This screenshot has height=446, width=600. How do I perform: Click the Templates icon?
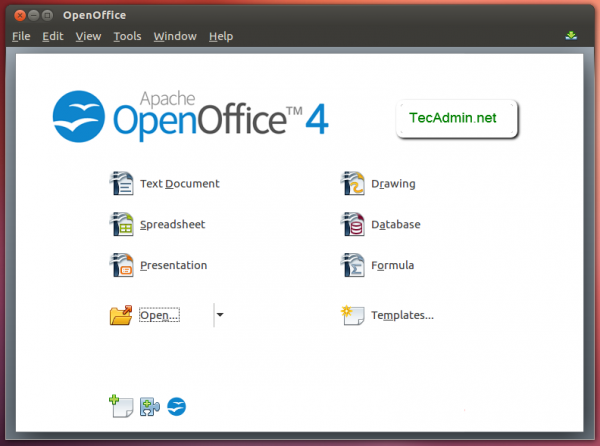[352, 315]
